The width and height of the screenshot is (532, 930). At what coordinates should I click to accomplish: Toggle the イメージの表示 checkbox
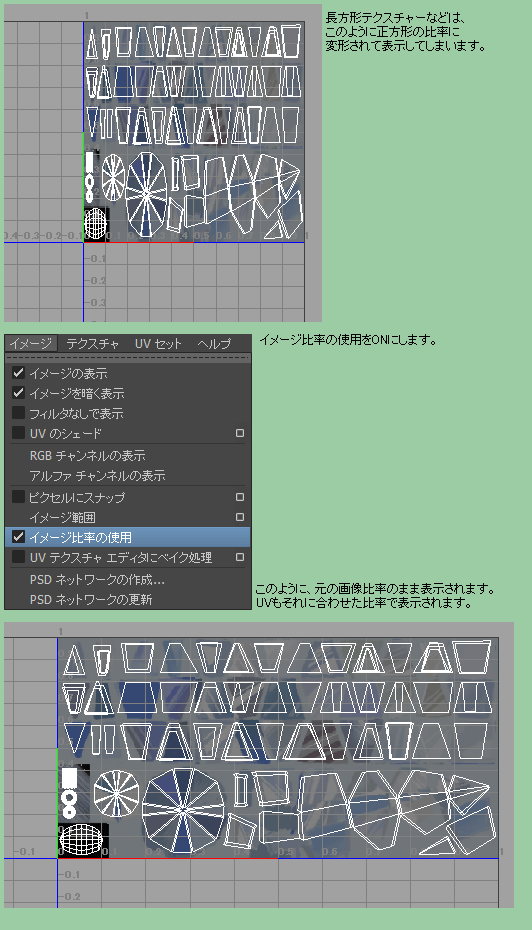click(18, 373)
